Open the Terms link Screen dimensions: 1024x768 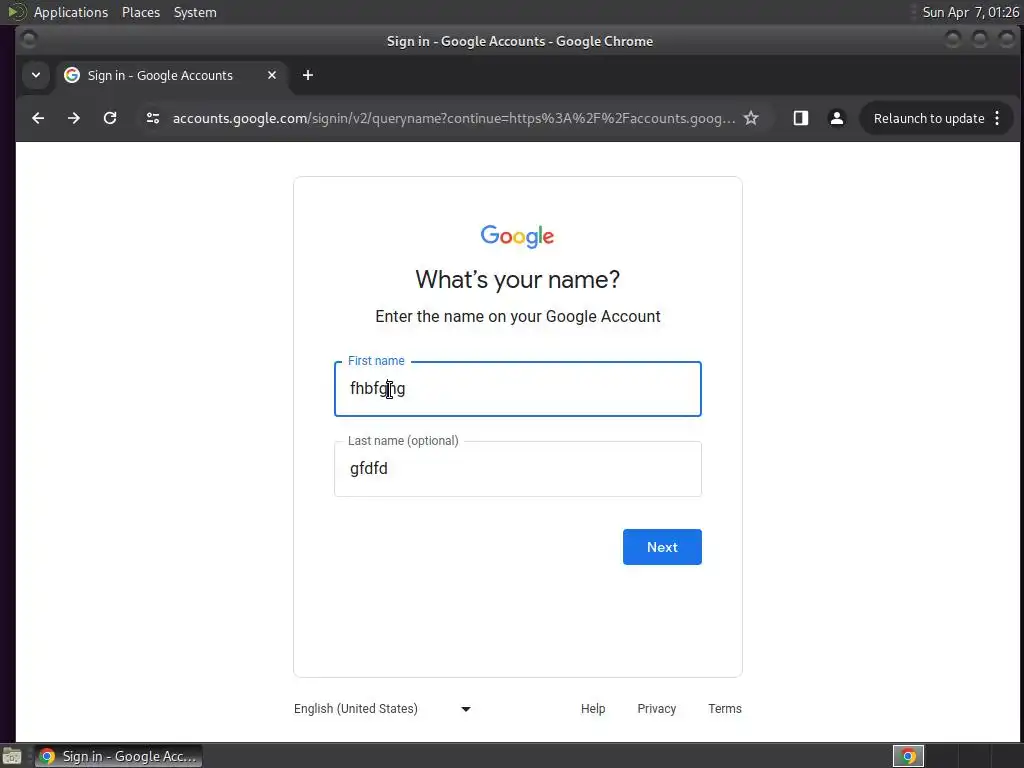point(725,709)
